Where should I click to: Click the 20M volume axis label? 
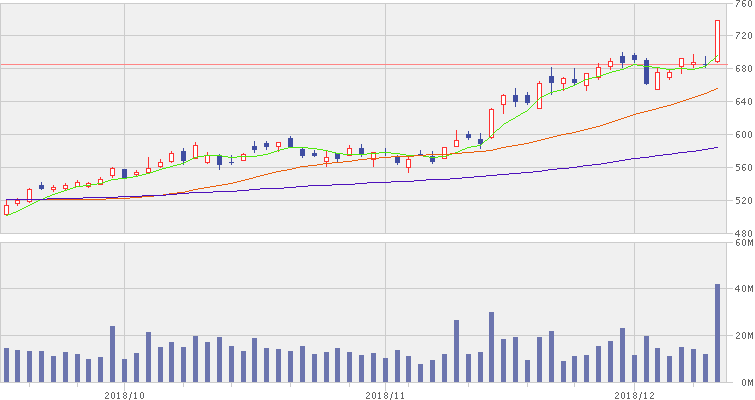coord(743,336)
